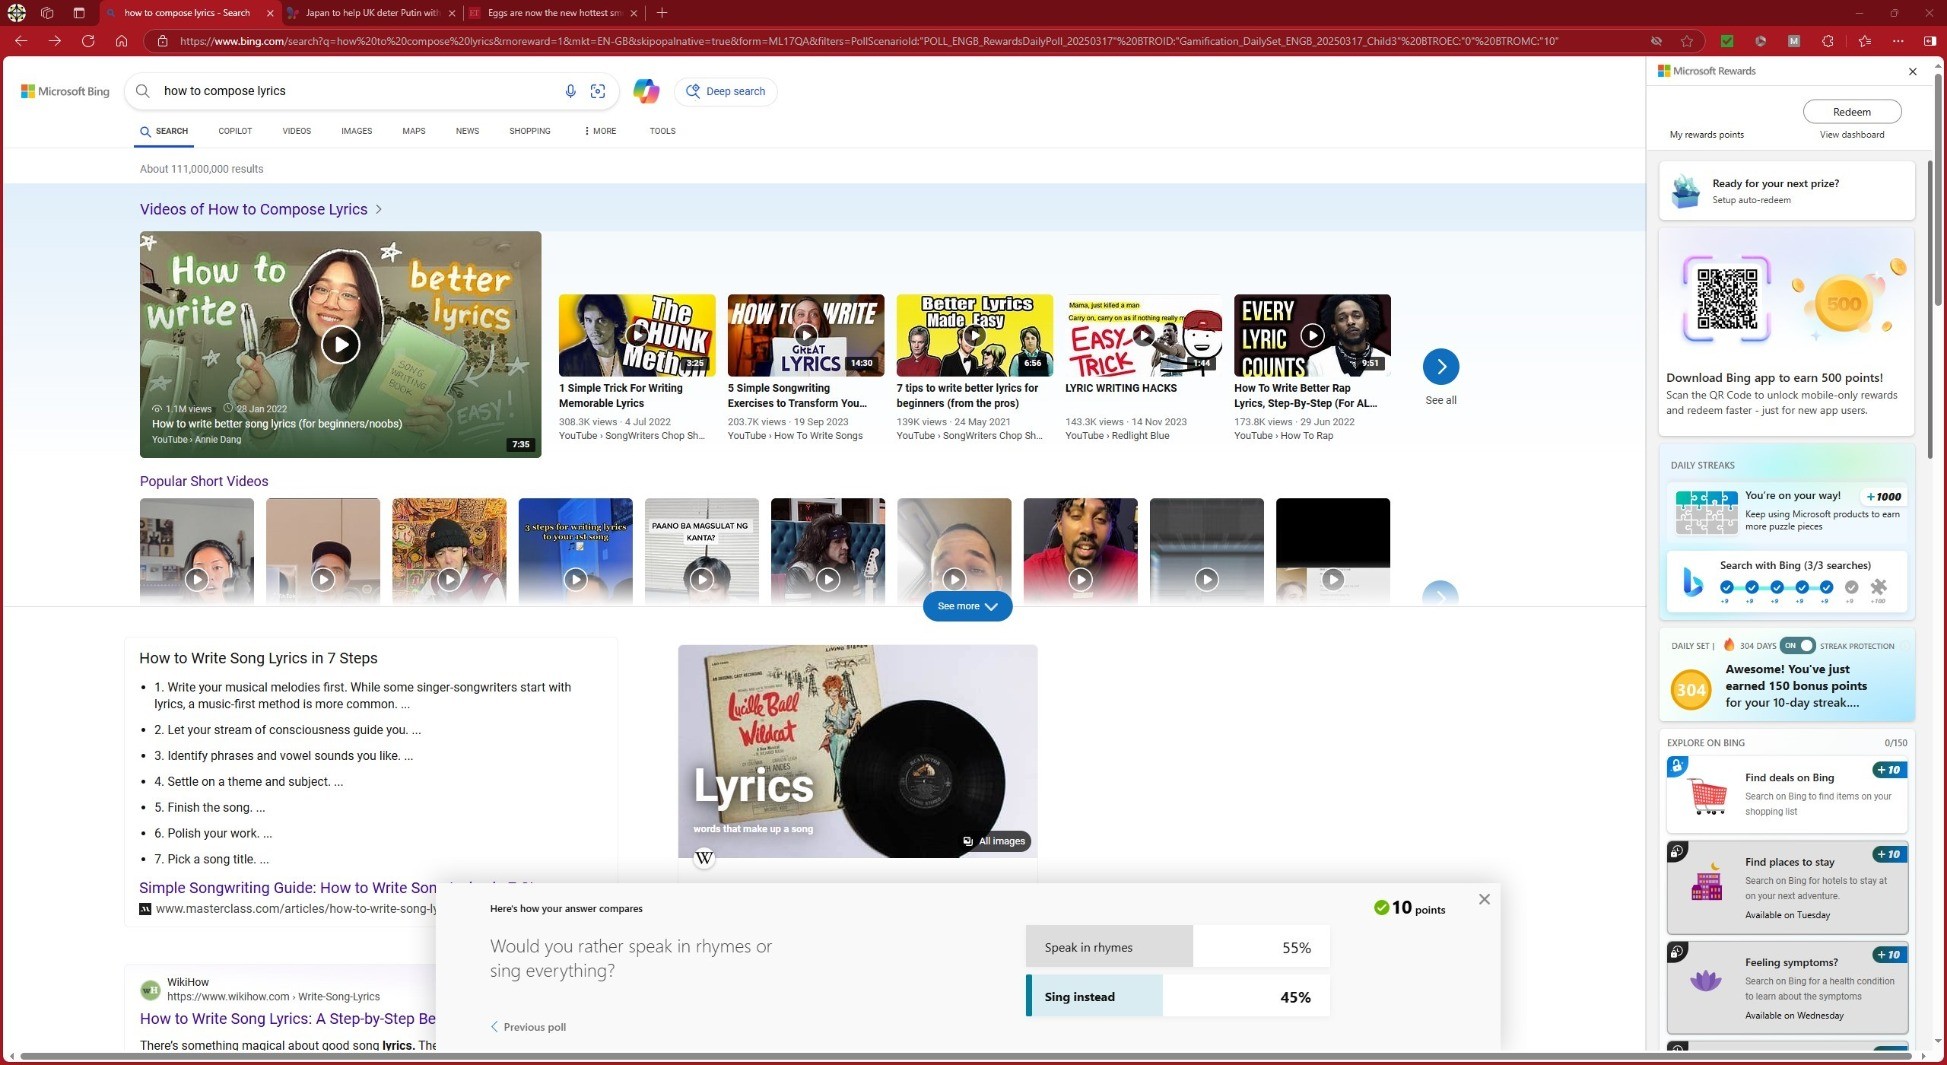Open browser settings and more menu

tap(1898, 41)
